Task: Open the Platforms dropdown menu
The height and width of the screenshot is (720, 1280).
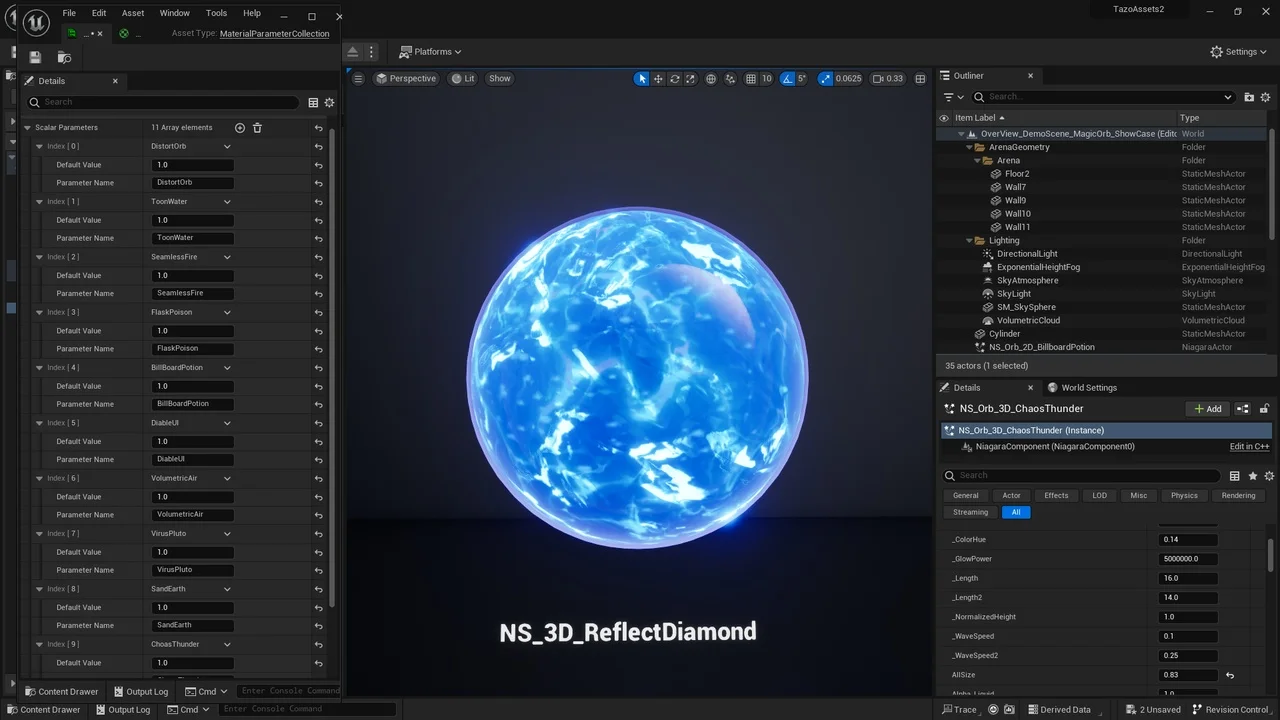Action: (430, 52)
